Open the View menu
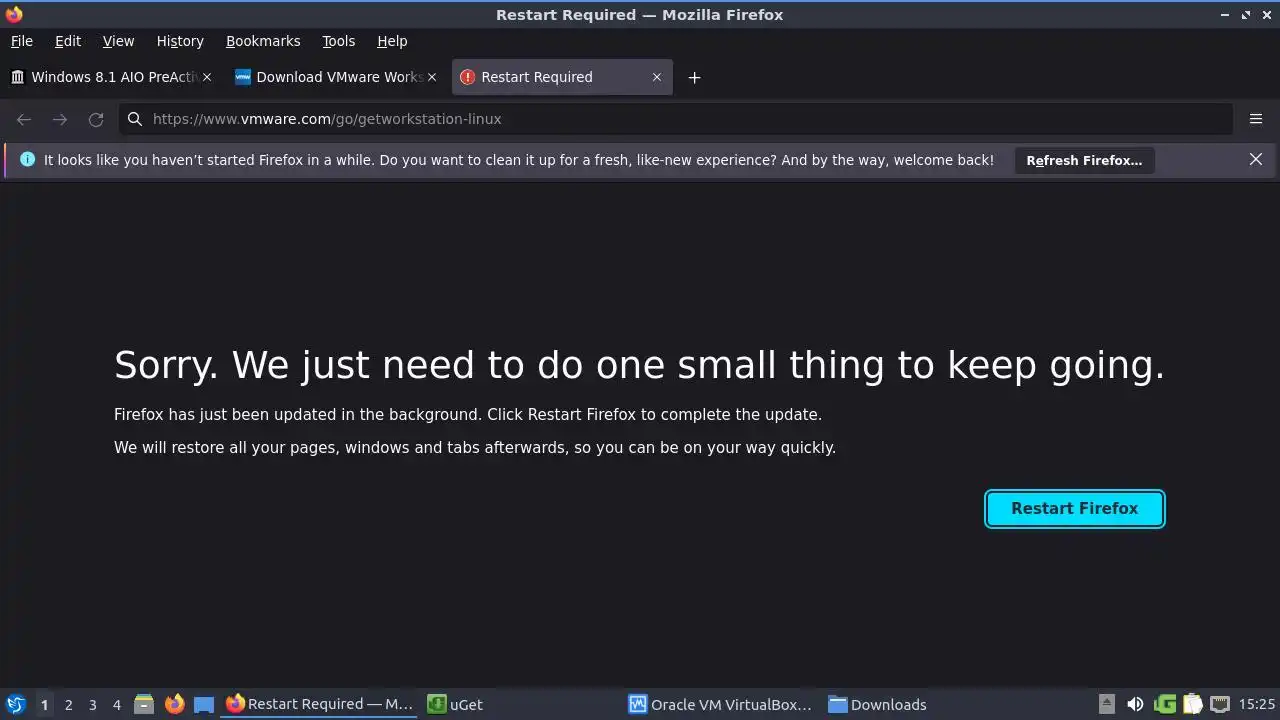The image size is (1280, 720). 118,41
